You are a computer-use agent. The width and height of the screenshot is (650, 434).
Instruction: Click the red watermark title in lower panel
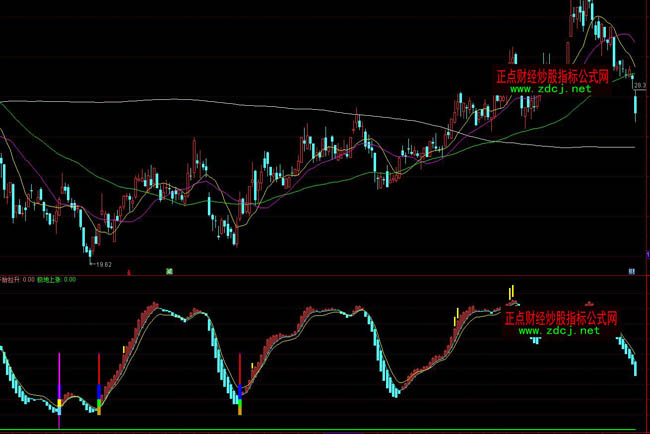[560, 318]
